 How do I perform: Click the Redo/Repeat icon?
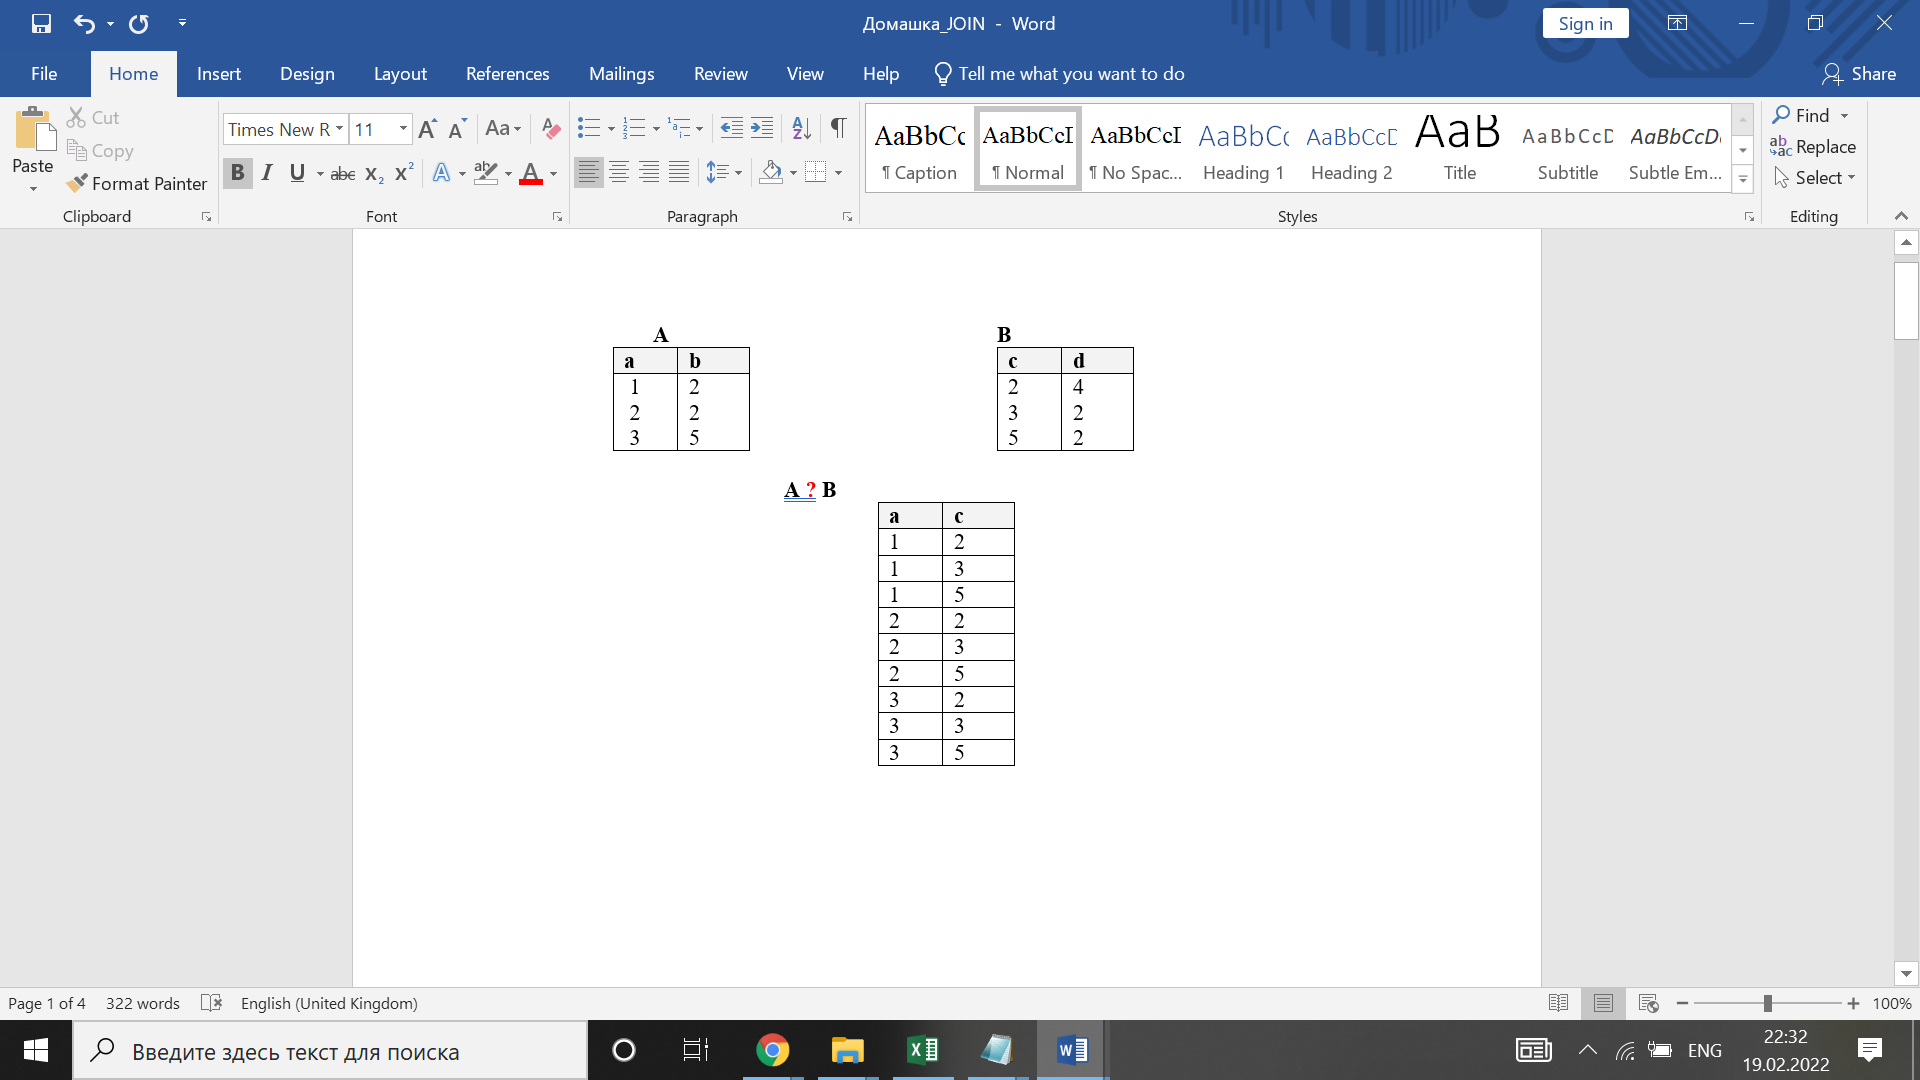coord(139,23)
